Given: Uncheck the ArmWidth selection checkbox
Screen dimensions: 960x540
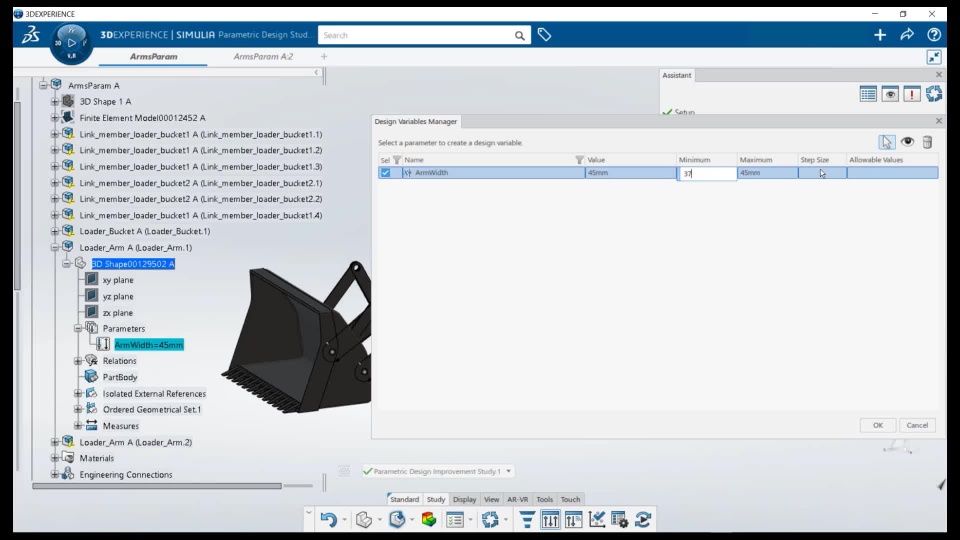Looking at the screenshot, I should (x=385, y=173).
